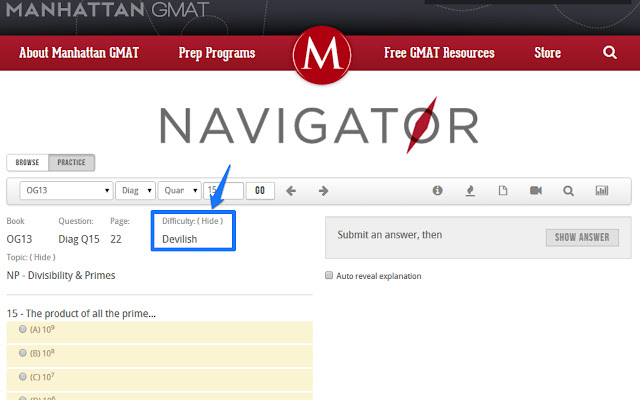The image size is (640, 400).
Task: Go to next question with right arrow
Action: coord(323,191)
